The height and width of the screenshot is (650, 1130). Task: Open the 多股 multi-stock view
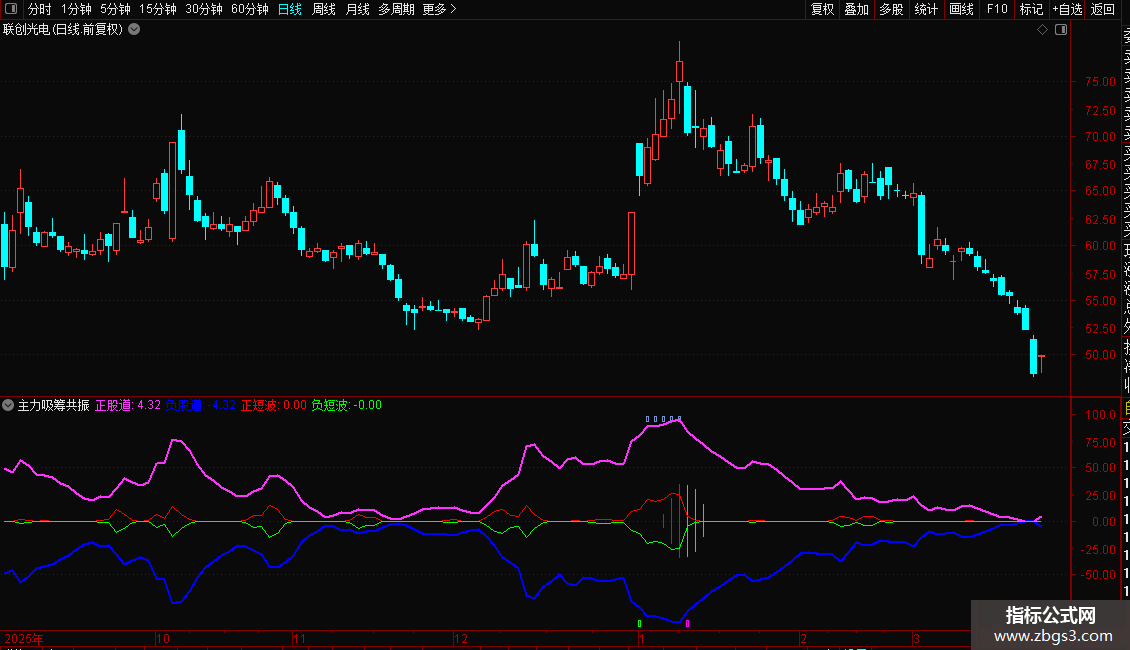coord(891,9)
